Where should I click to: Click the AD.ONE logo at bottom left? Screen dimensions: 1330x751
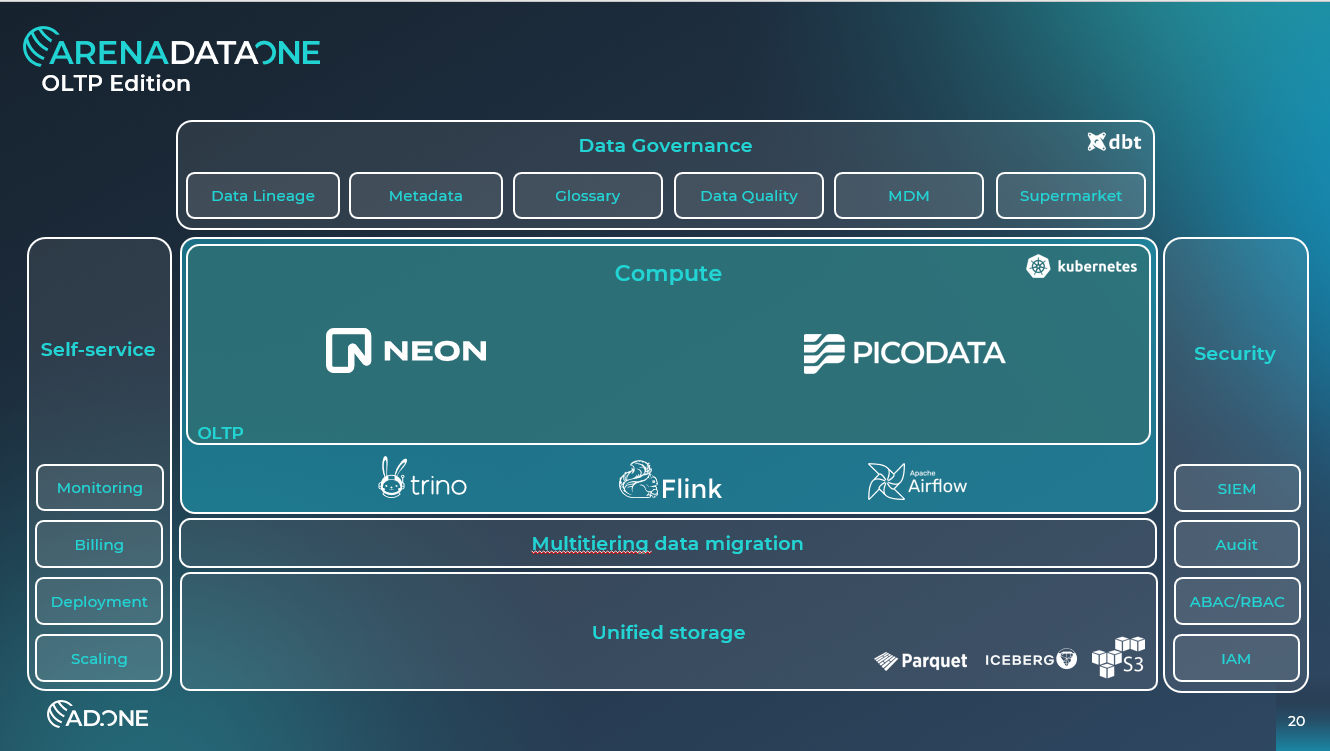98,715
